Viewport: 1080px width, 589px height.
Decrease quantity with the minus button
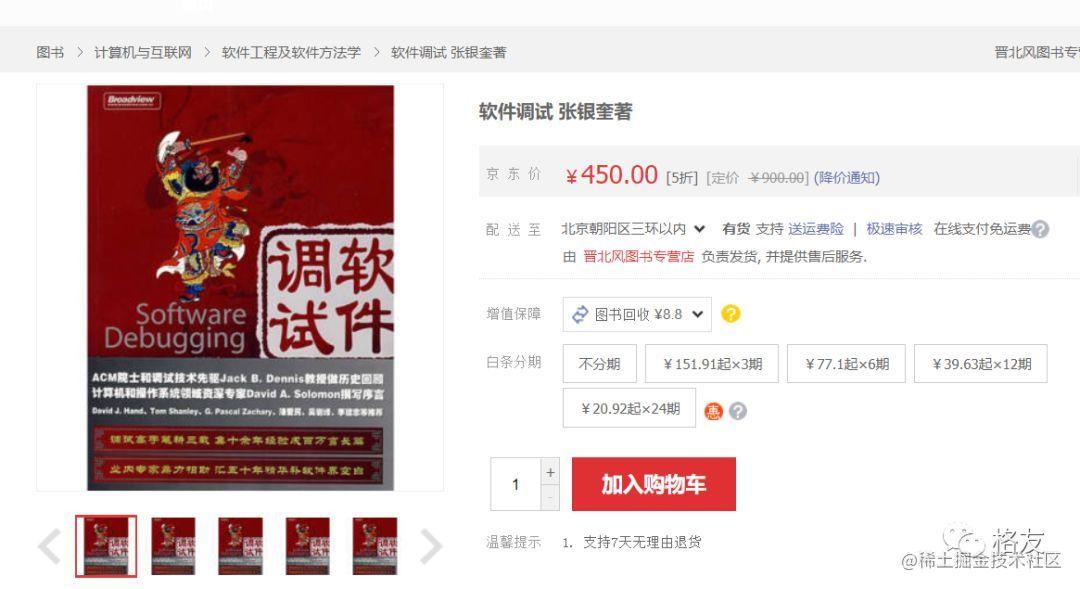(x=550, y=497)
